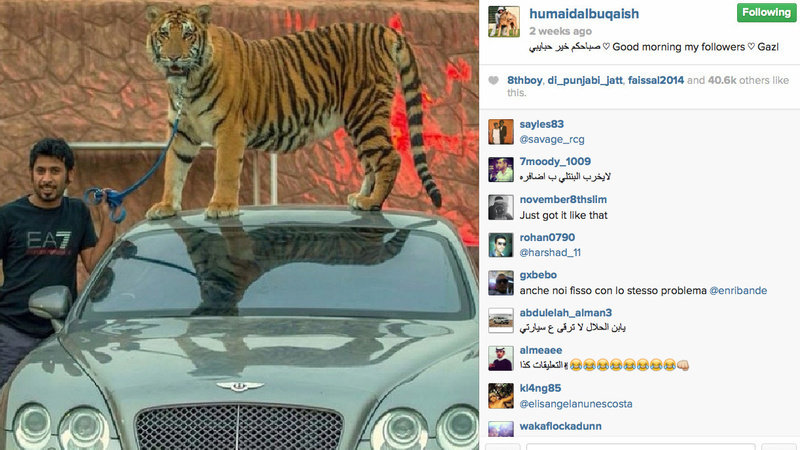The height and width of the screenshot is (450, 800).
Task: Click gxbebo commenter avatar
Action: [501, 283]
